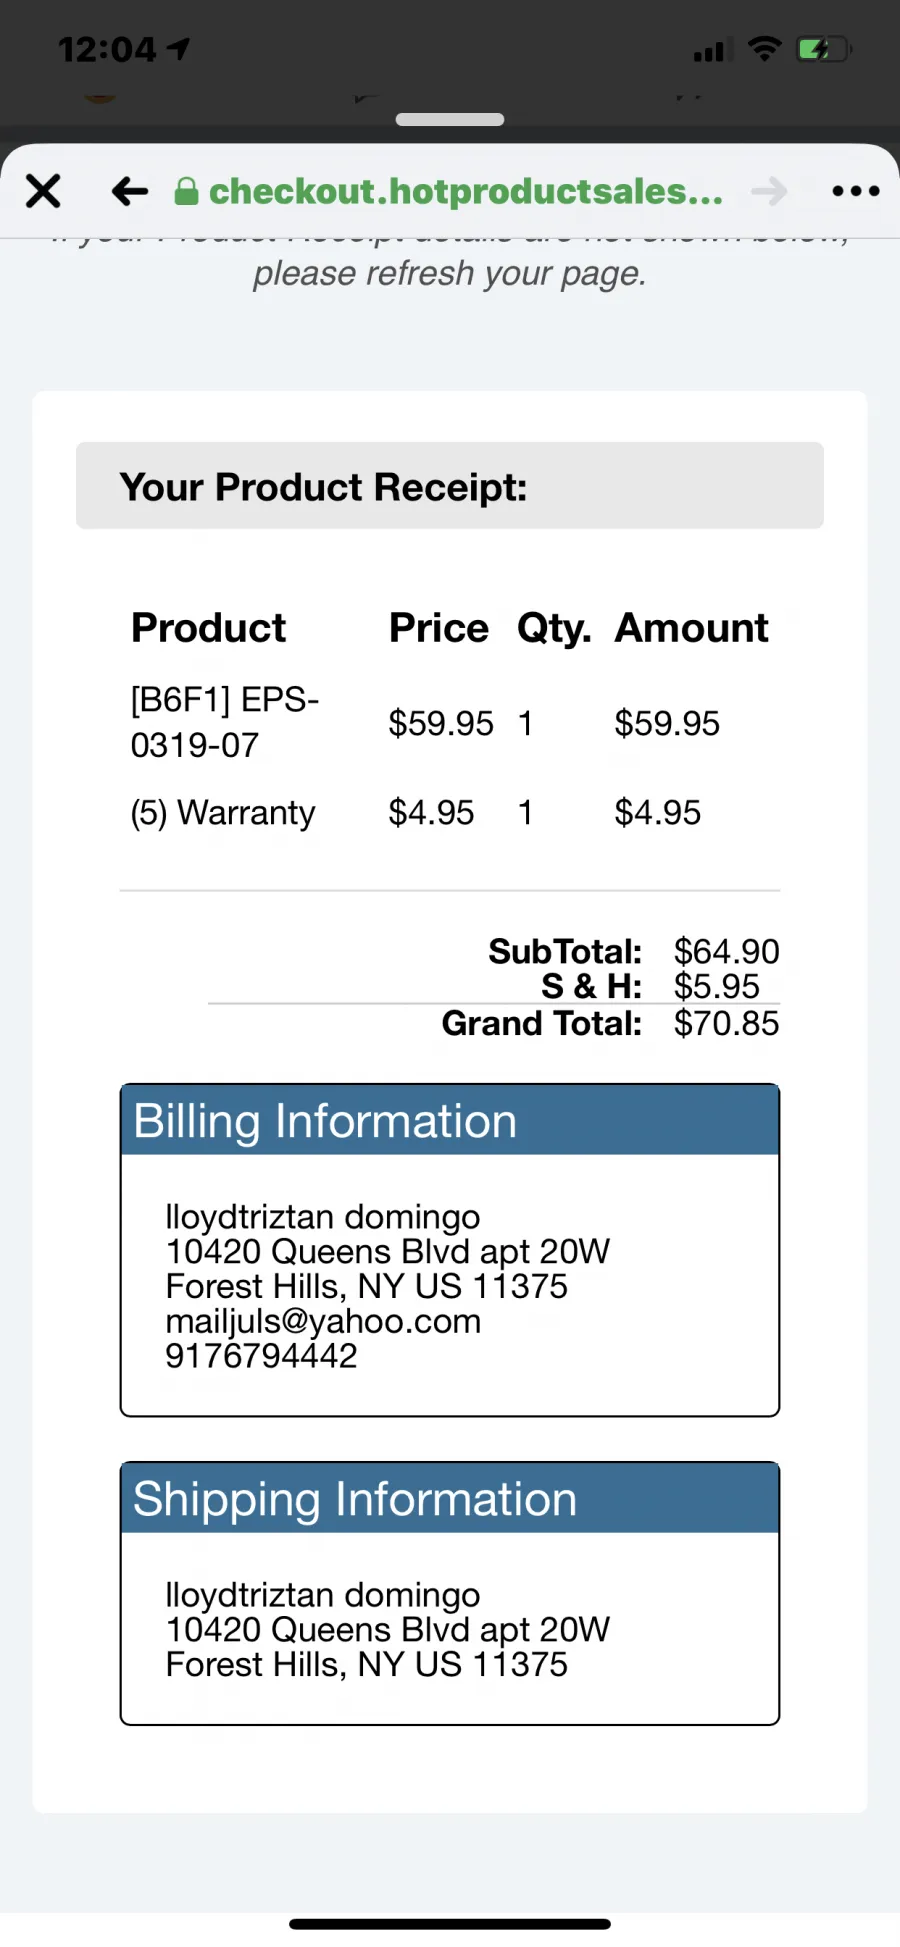
Task: Close the in-app browser with X
Action: 43,190
